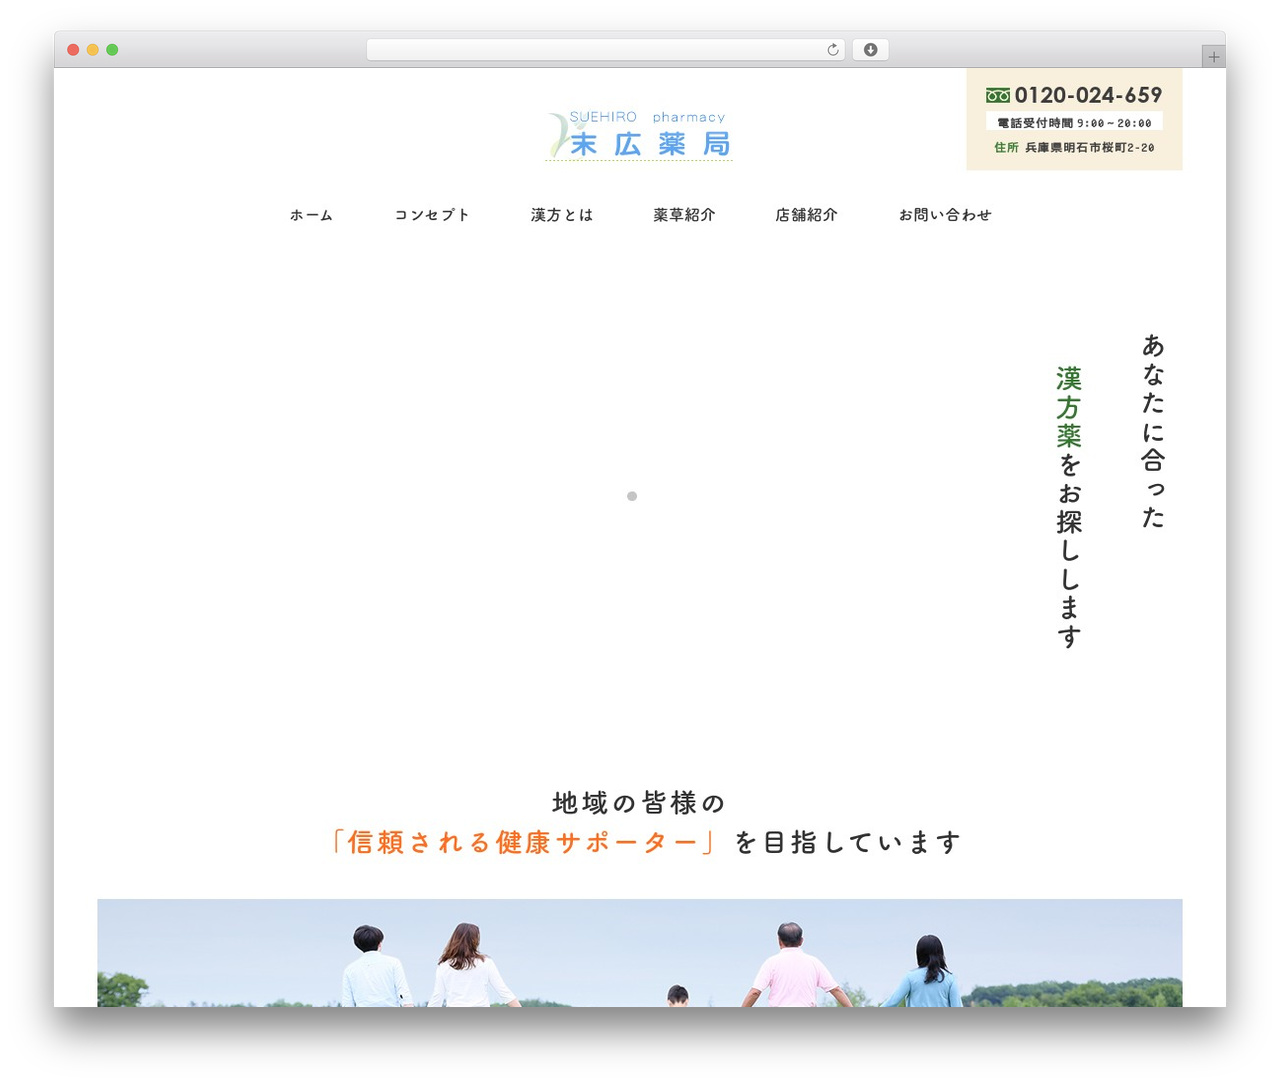Viewport: 1280px width, 1084px height.
Task: Click orange text 信頼される健康サポーター
Action: [x=522, y=842]
